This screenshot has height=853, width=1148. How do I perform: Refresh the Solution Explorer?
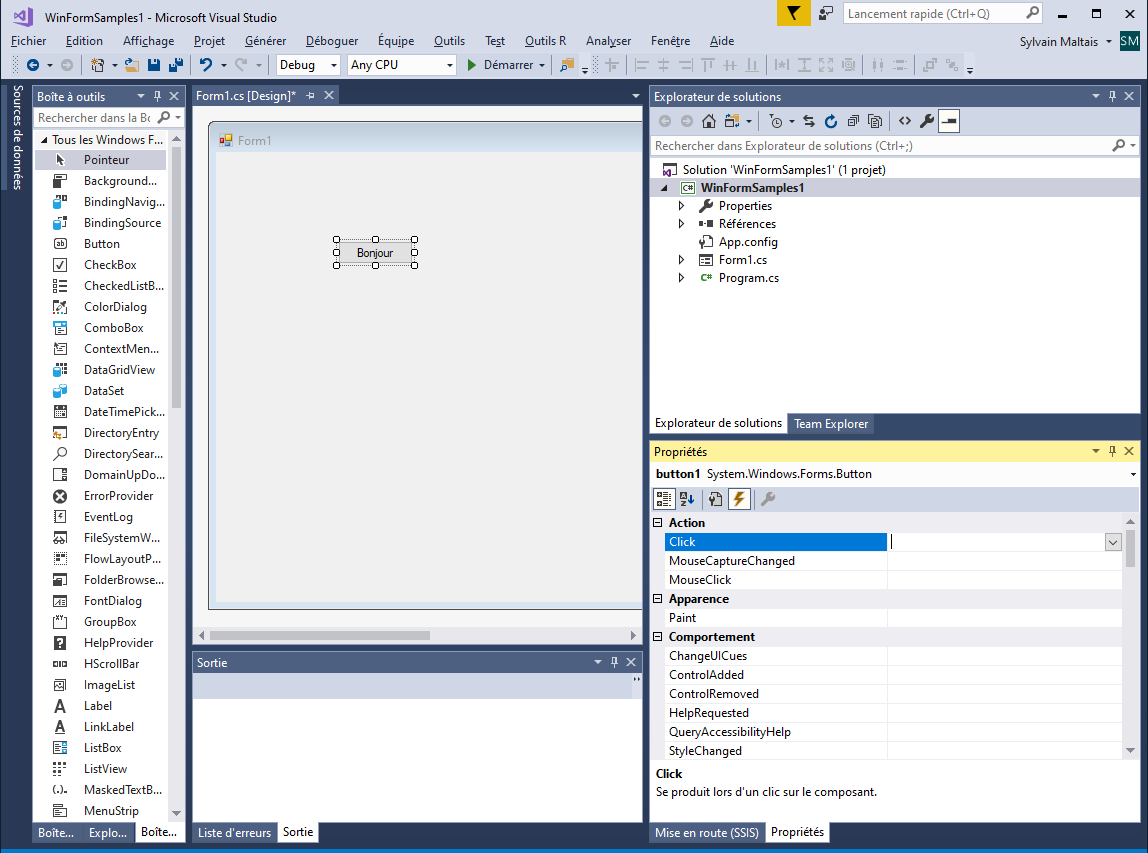[831, 120]
